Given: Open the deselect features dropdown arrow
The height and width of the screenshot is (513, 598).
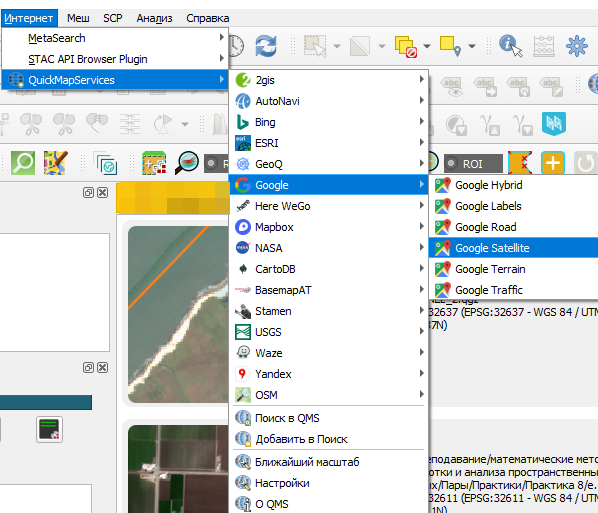Looking at the screenshot, I should [427, 46].
